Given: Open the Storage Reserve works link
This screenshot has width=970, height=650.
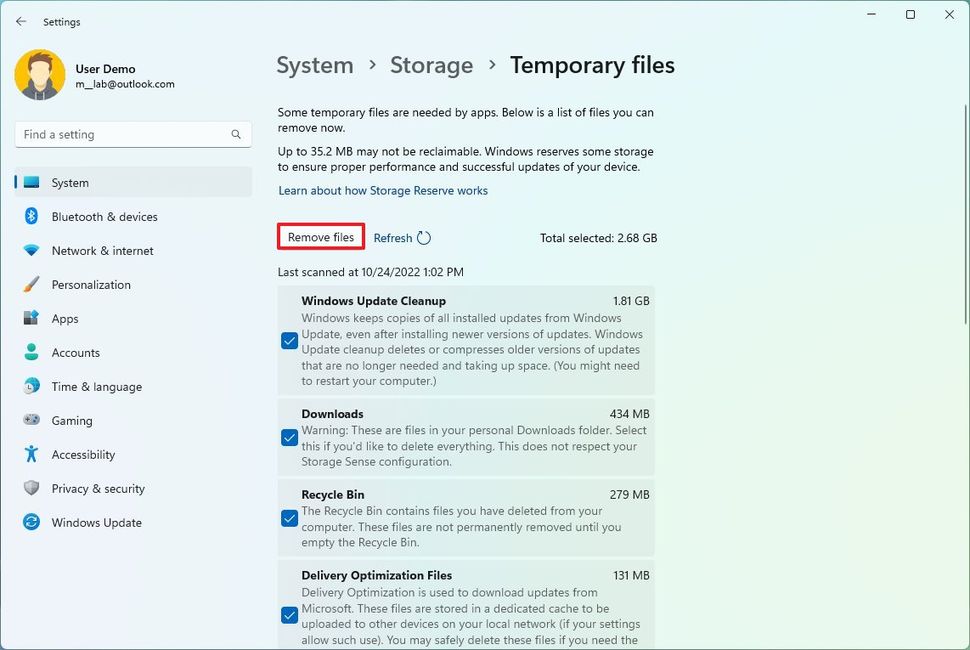Looking at the screenshot, I should point(382,190).
